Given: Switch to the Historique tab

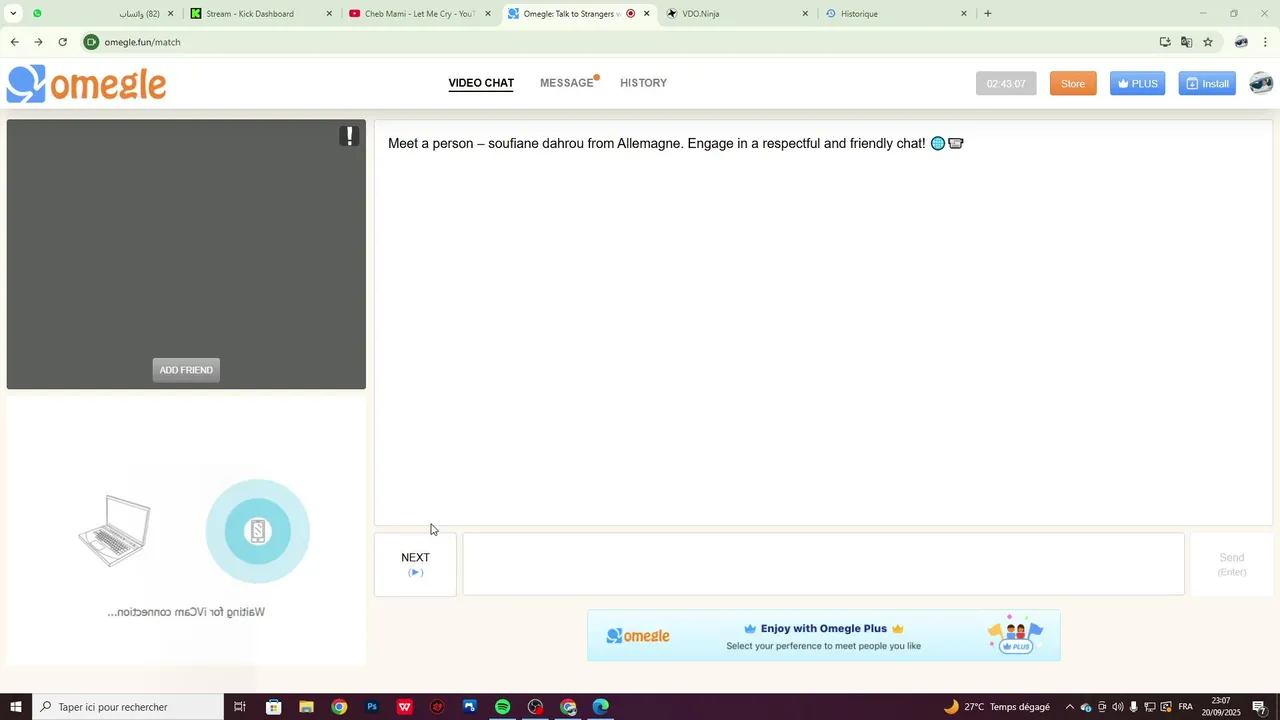Looking at the screenshot, I should click(x=896, y=14).
